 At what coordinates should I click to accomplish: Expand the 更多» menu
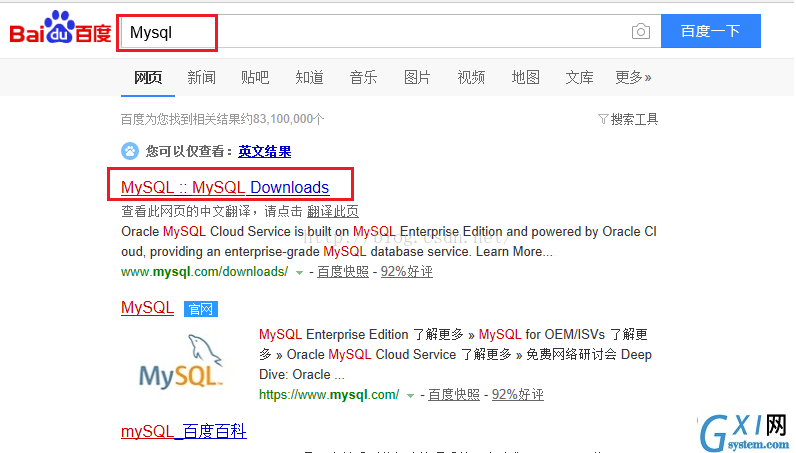pyautogui.click(x=633, y=77)
